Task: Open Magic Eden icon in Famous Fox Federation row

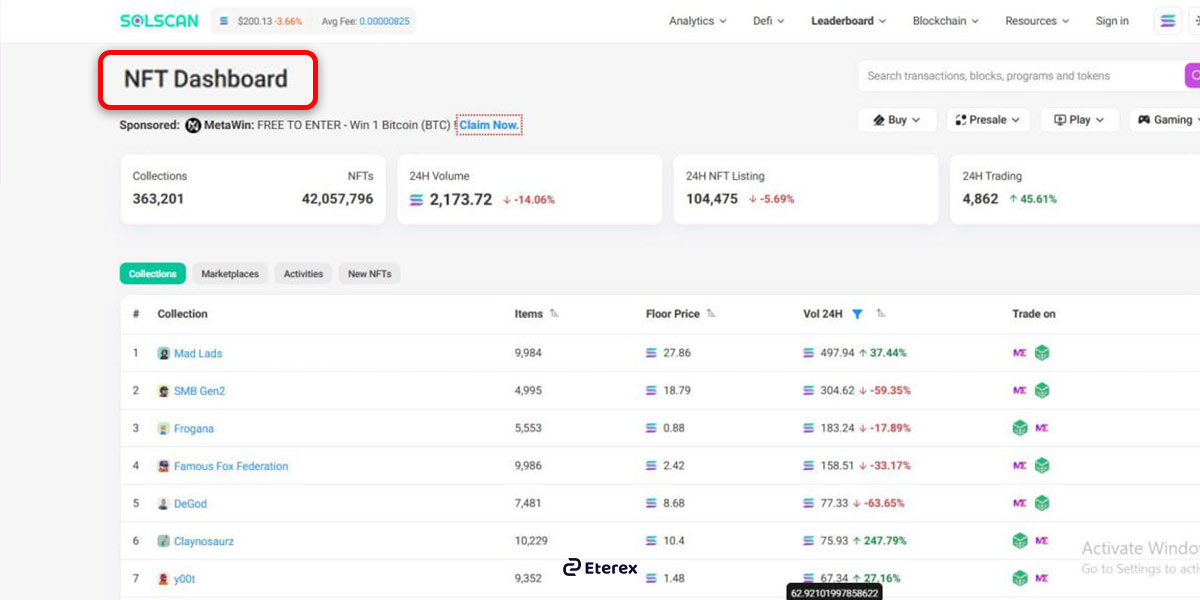Action: click(1019, 465)
